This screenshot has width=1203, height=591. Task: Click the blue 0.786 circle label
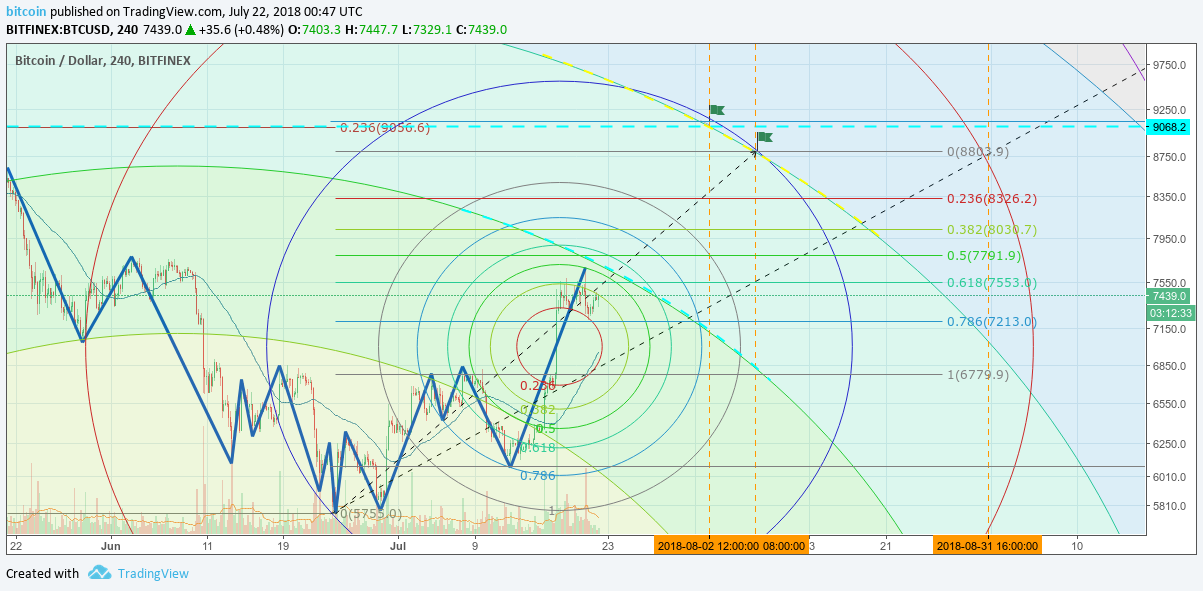[537, 476]
